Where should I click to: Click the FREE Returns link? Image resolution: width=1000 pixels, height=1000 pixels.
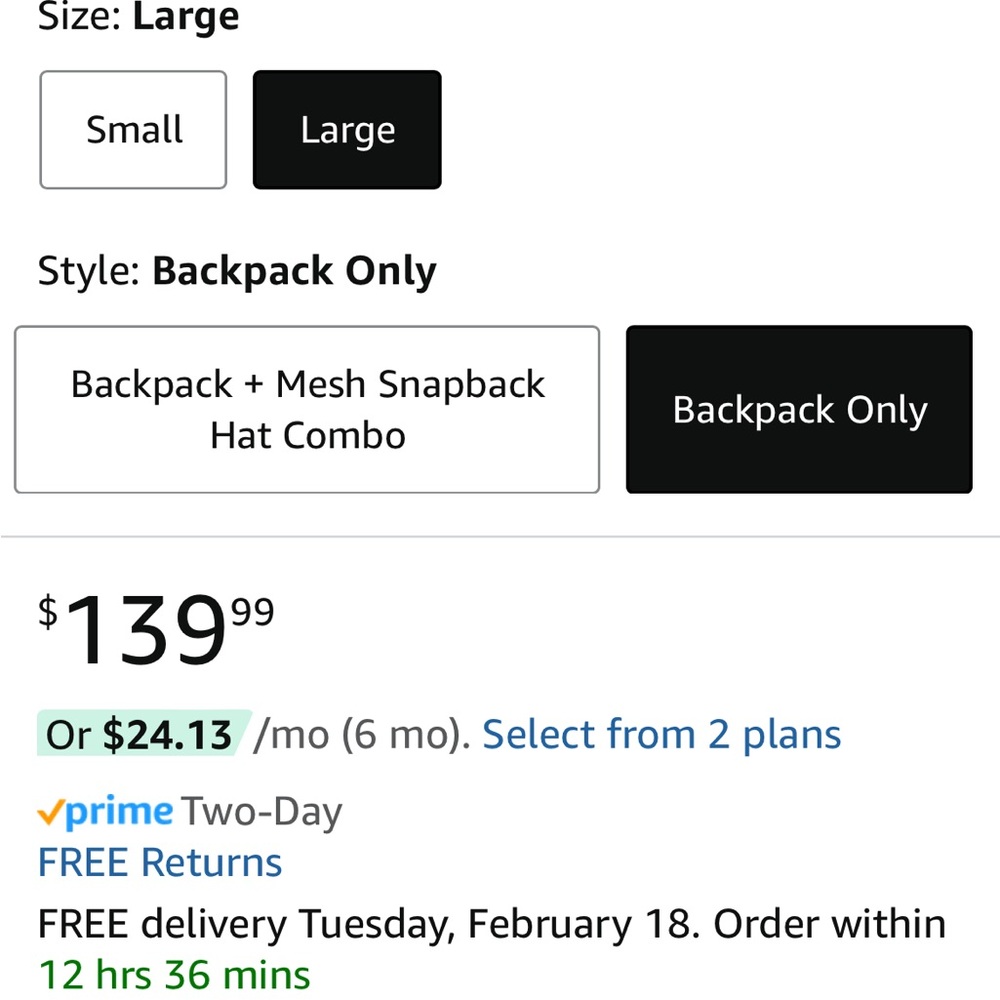[x=158, y=862]
